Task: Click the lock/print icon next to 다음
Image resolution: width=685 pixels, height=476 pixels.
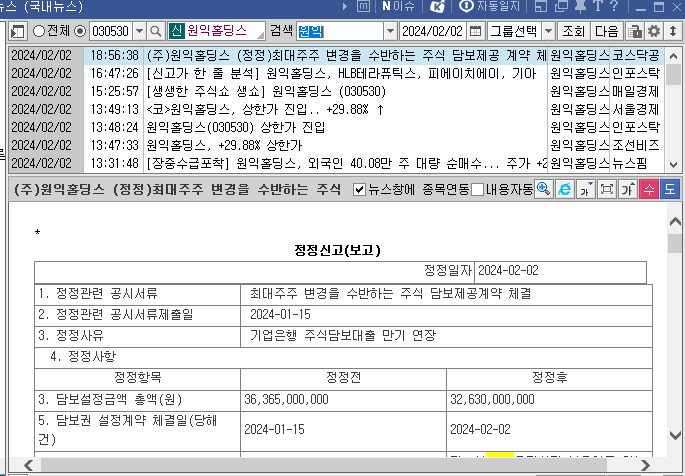Action: pos(635,31)
